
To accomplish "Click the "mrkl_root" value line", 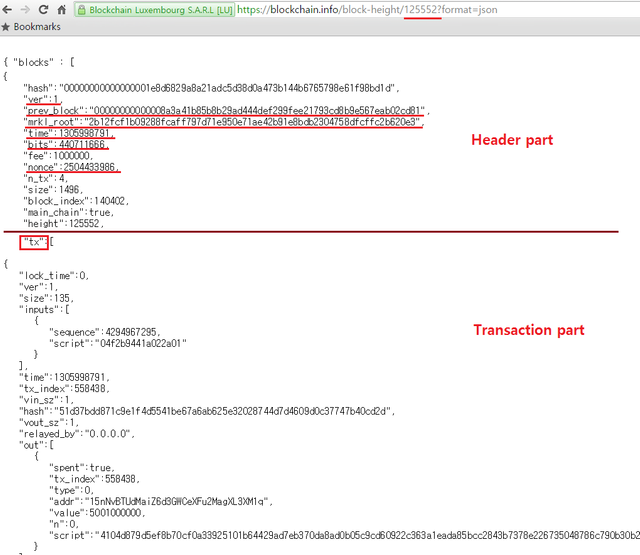I will [x=224, y=122].
